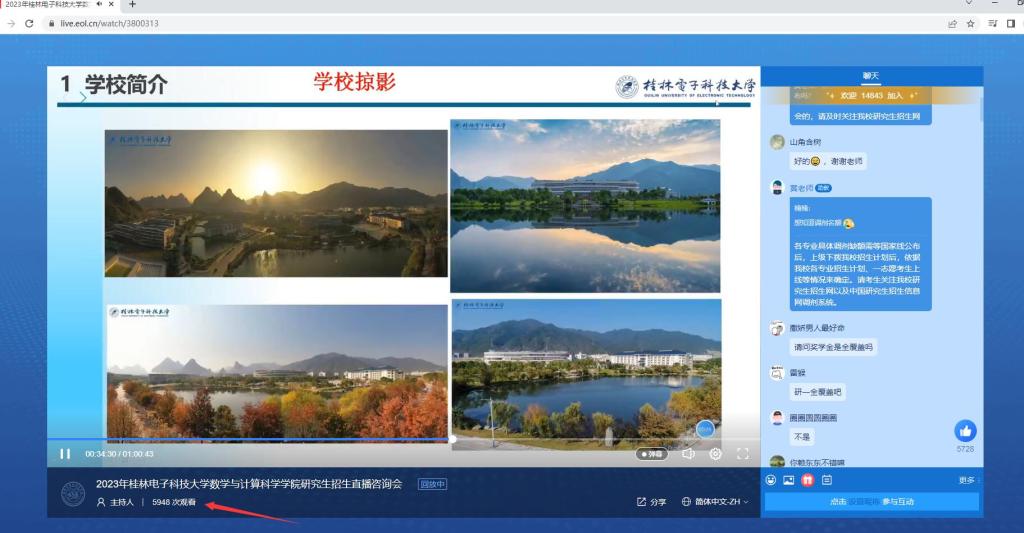This screenshot has width=1024, height=533.
Task: Click 分享 share button
Action: pos(651,502)
